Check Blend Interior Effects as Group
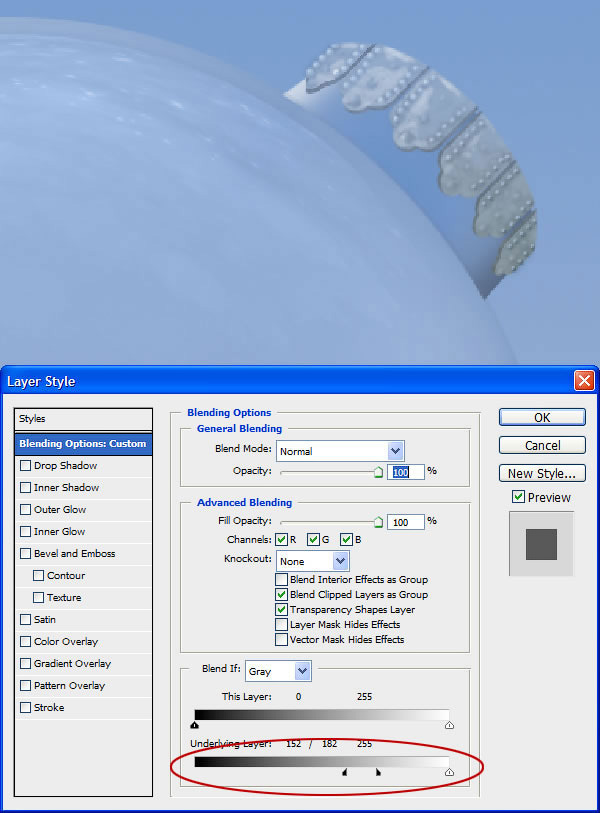 pos(281,579)
